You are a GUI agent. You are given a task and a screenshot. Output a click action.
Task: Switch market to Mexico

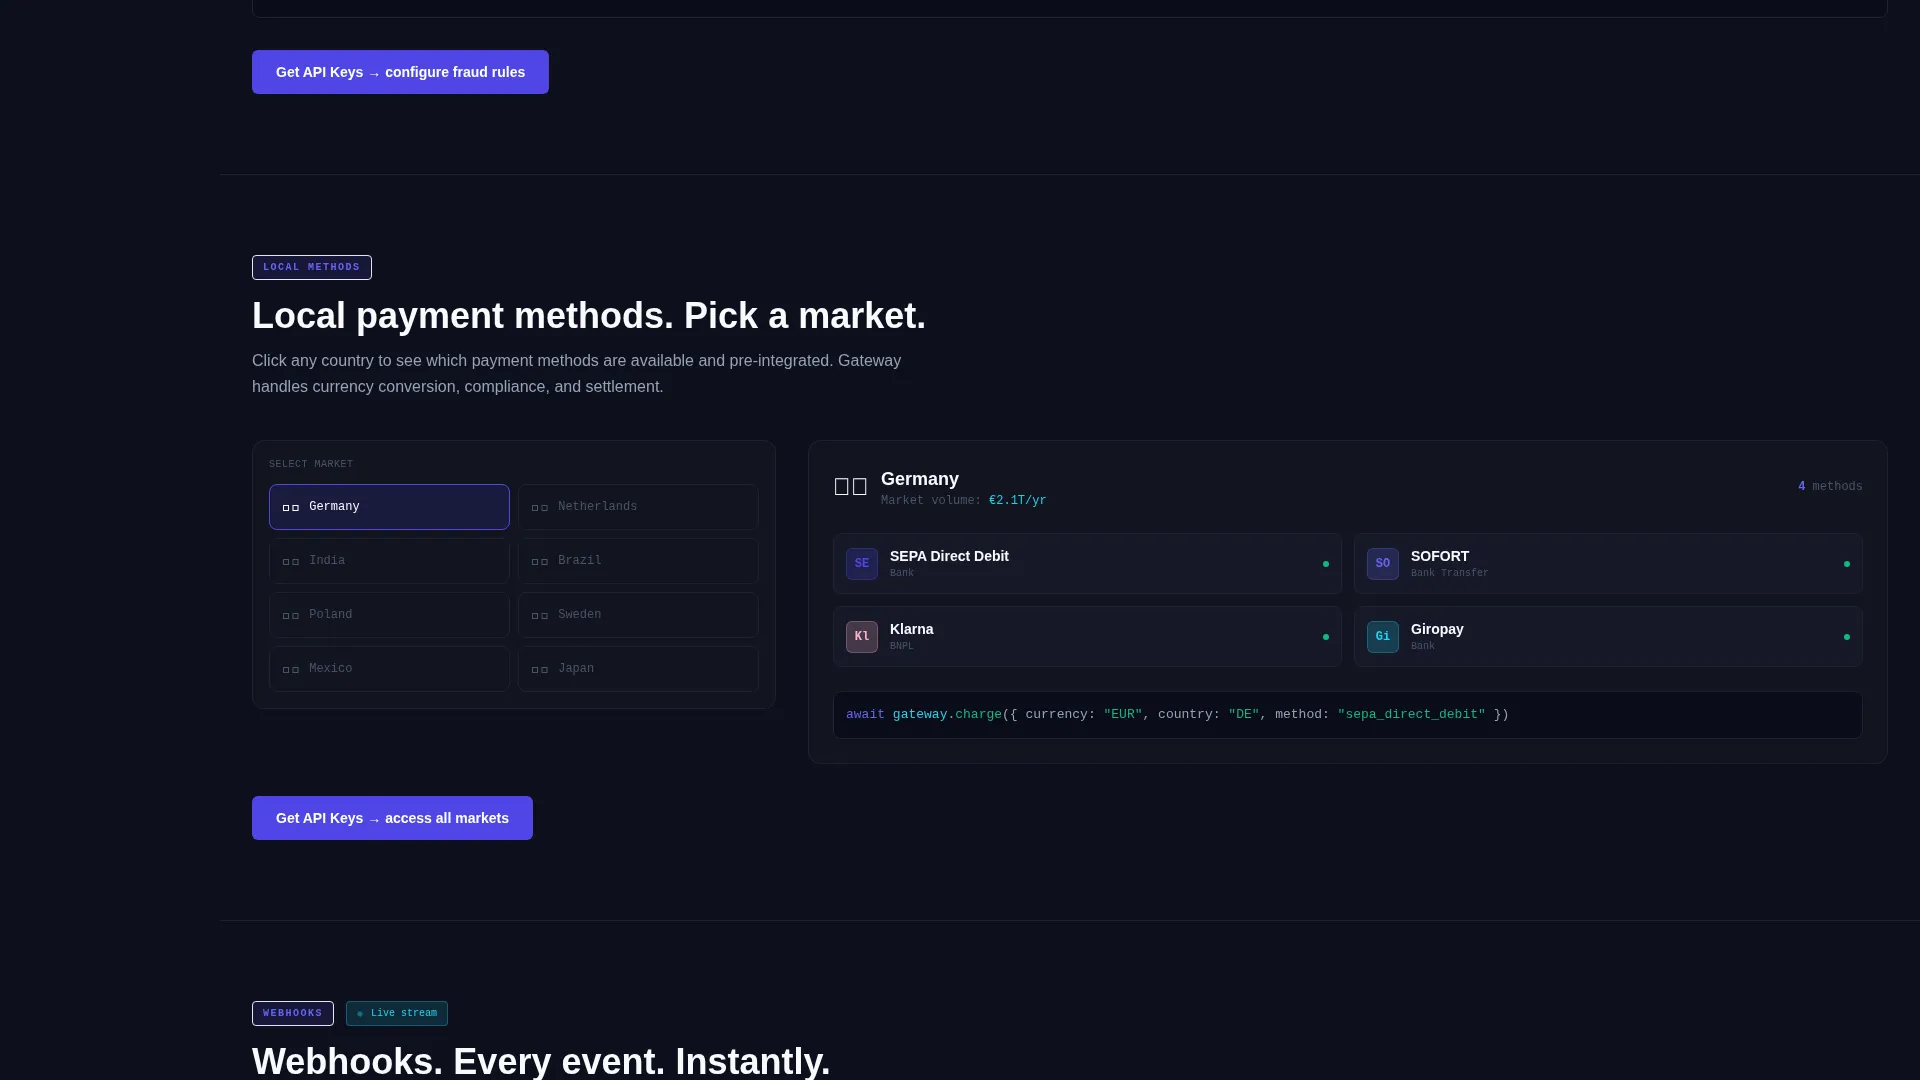tap(389, 669)
